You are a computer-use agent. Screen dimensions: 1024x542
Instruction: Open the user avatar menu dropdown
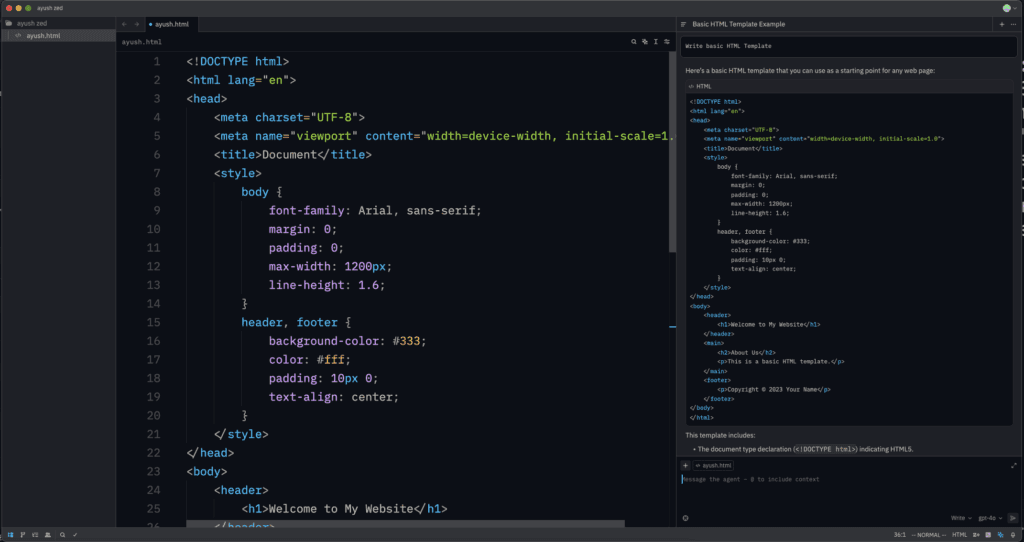pos(1009,8)
